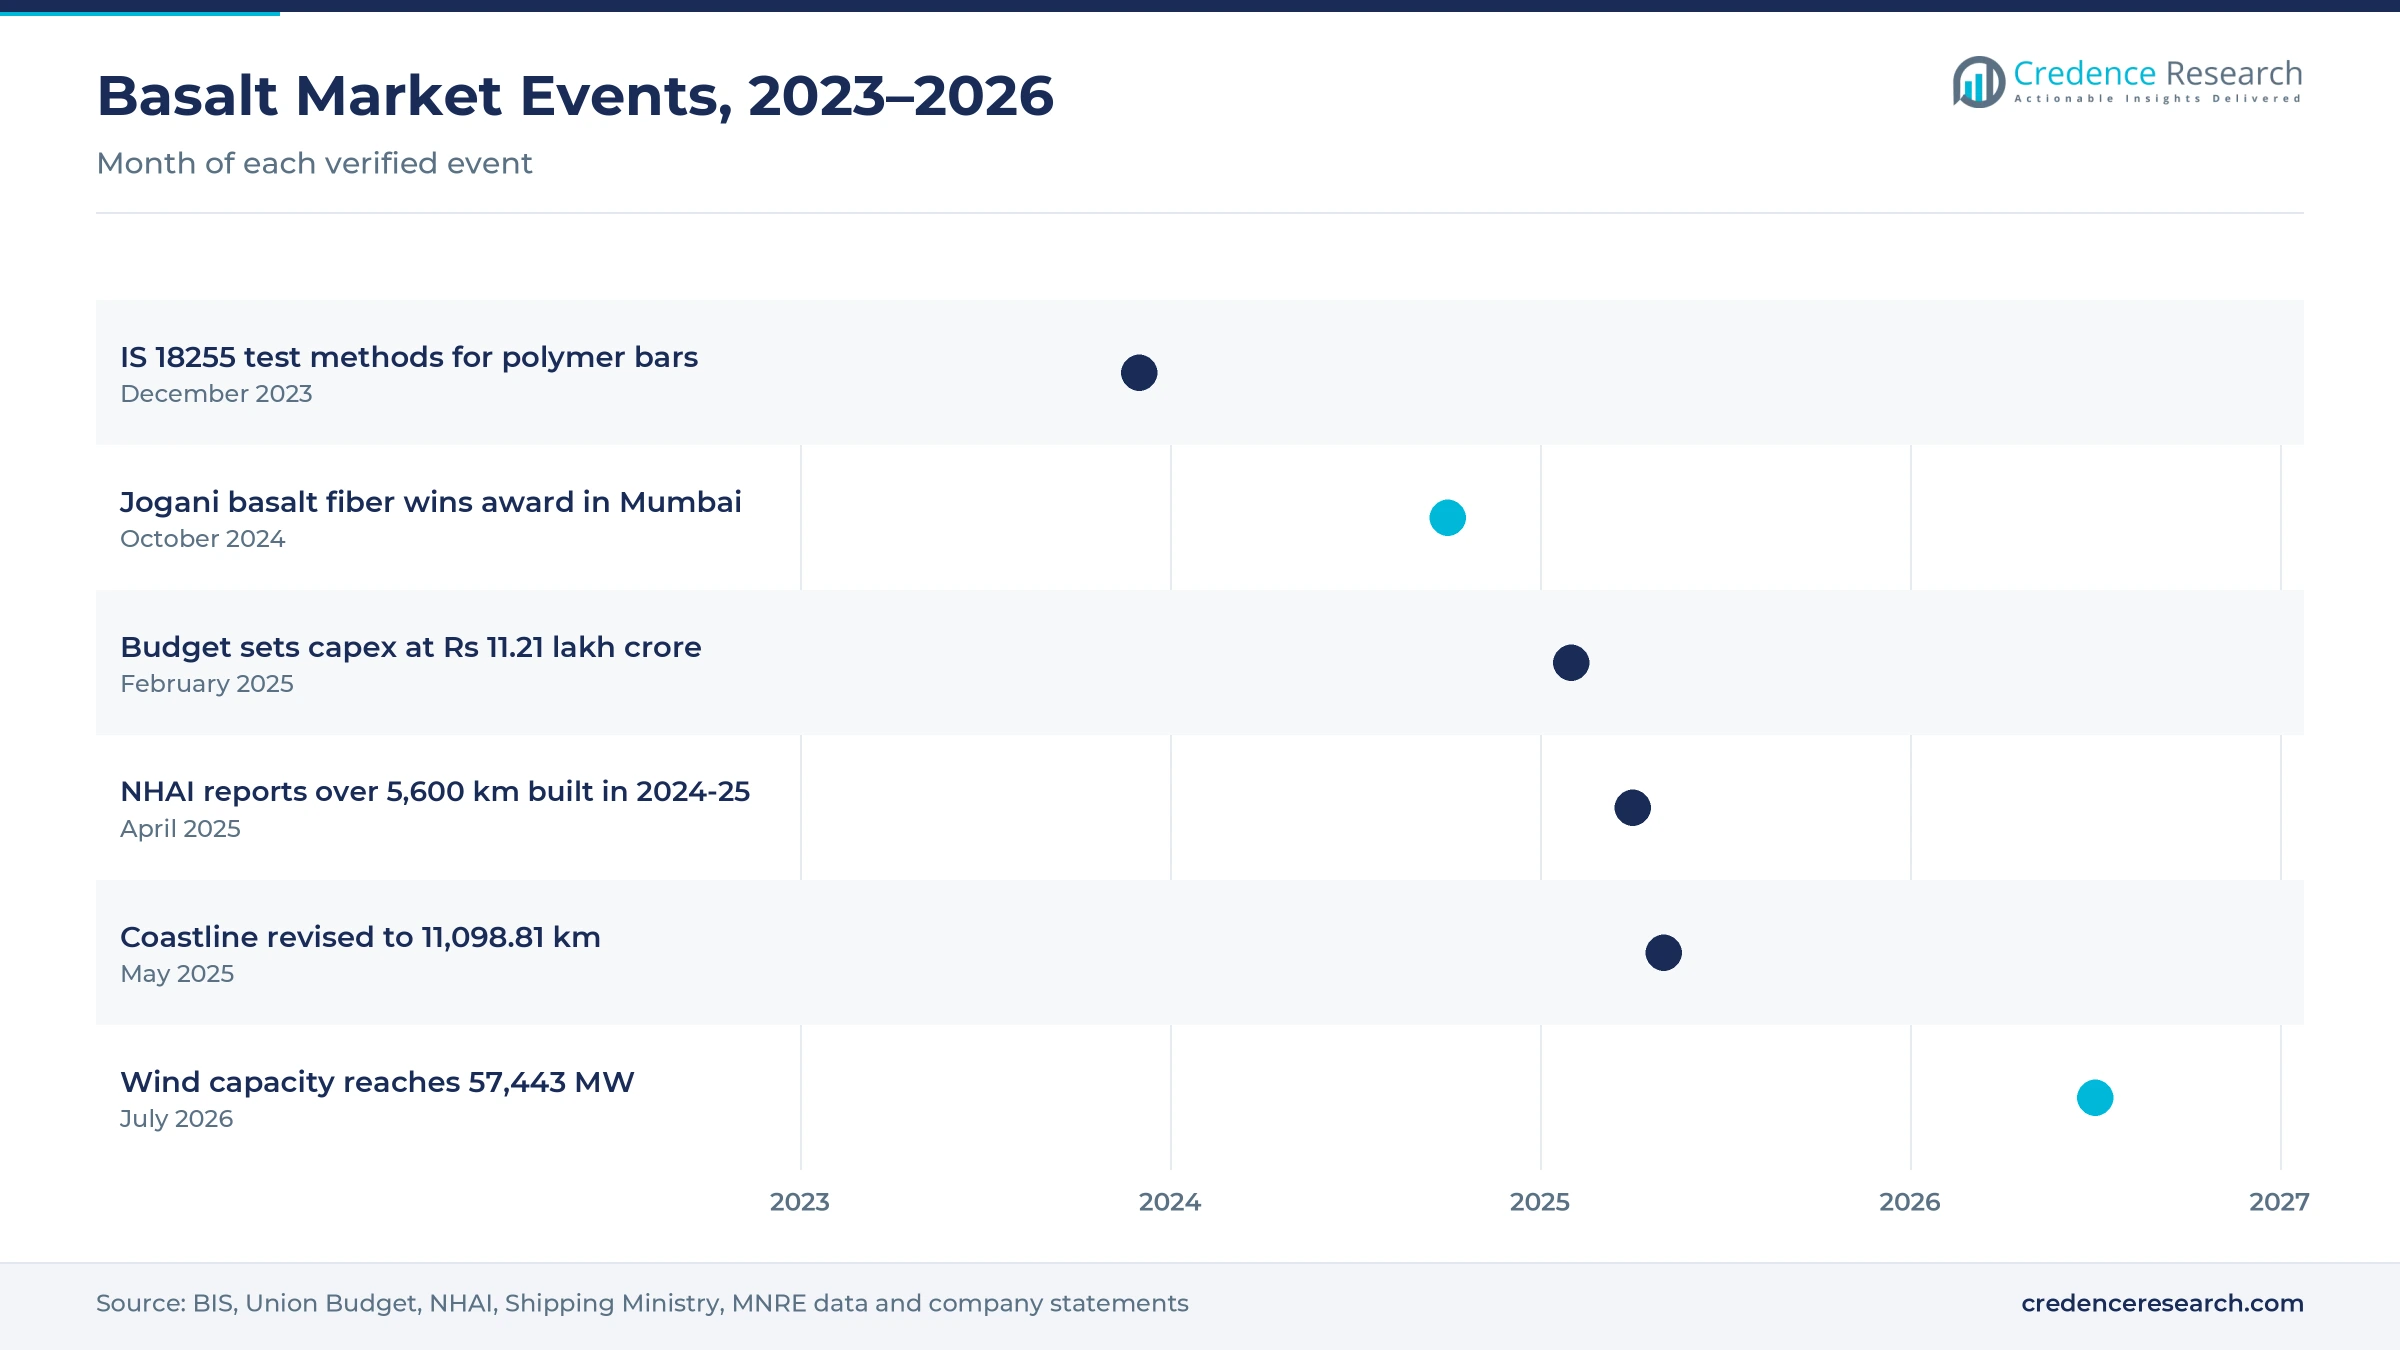The width and height of the screenshot is (2400, 1350).
Task: Click the 2024 axis label
Action: 1170,1202
